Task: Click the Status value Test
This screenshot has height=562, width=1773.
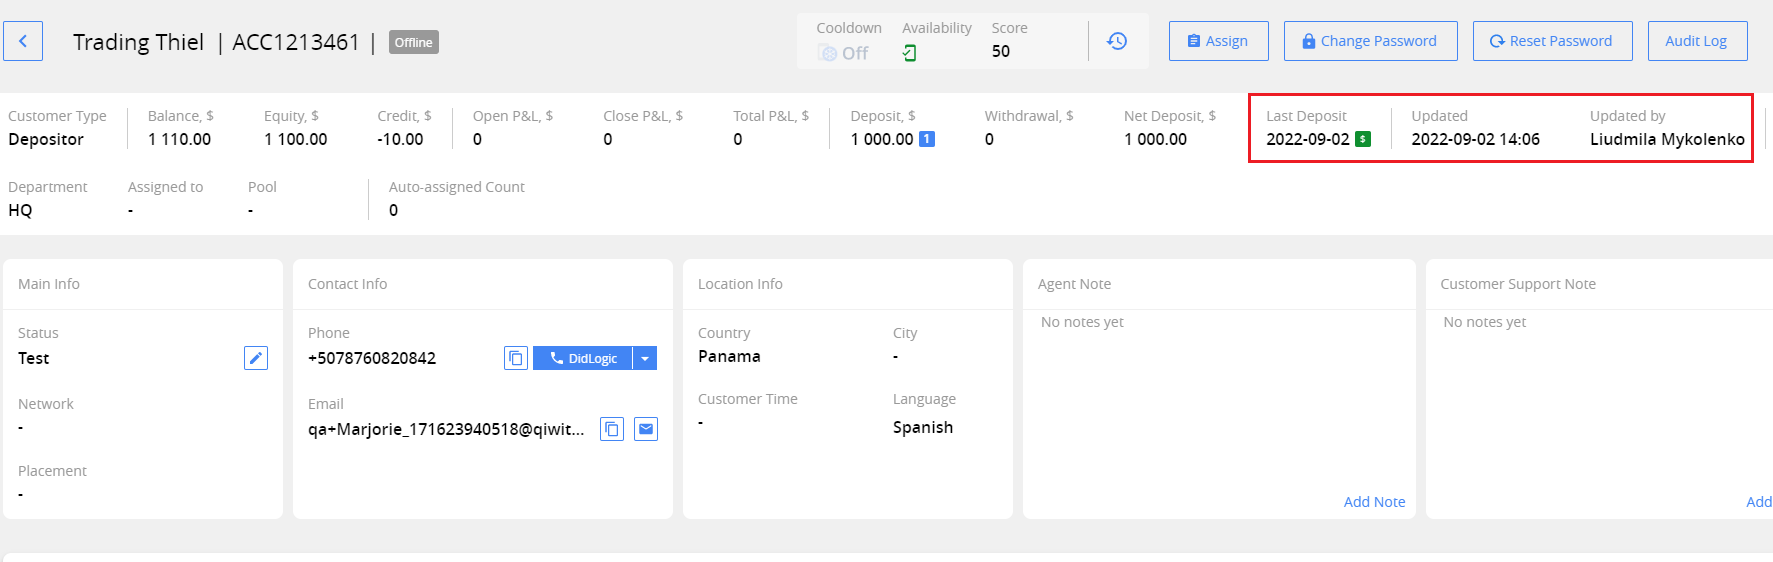Action: pos(34,358)
